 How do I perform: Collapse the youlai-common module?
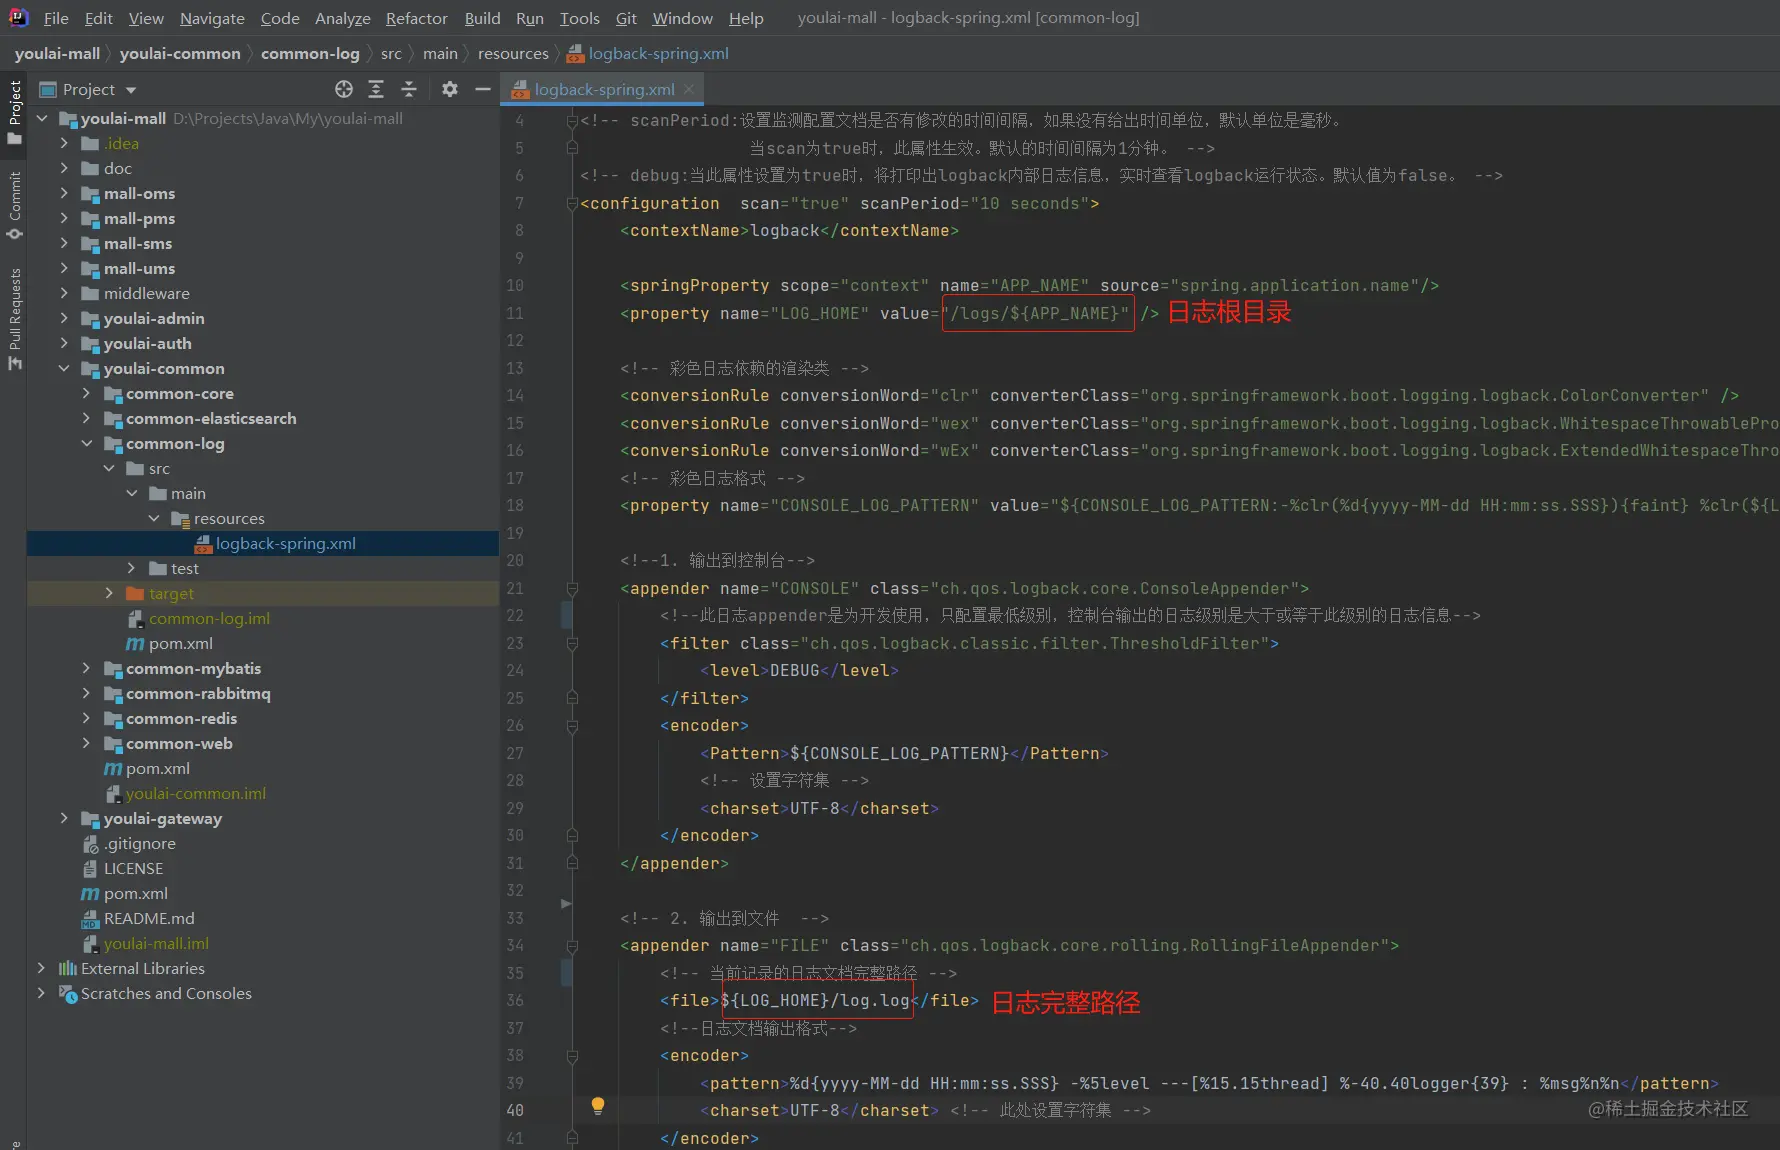tap(64, 368)
